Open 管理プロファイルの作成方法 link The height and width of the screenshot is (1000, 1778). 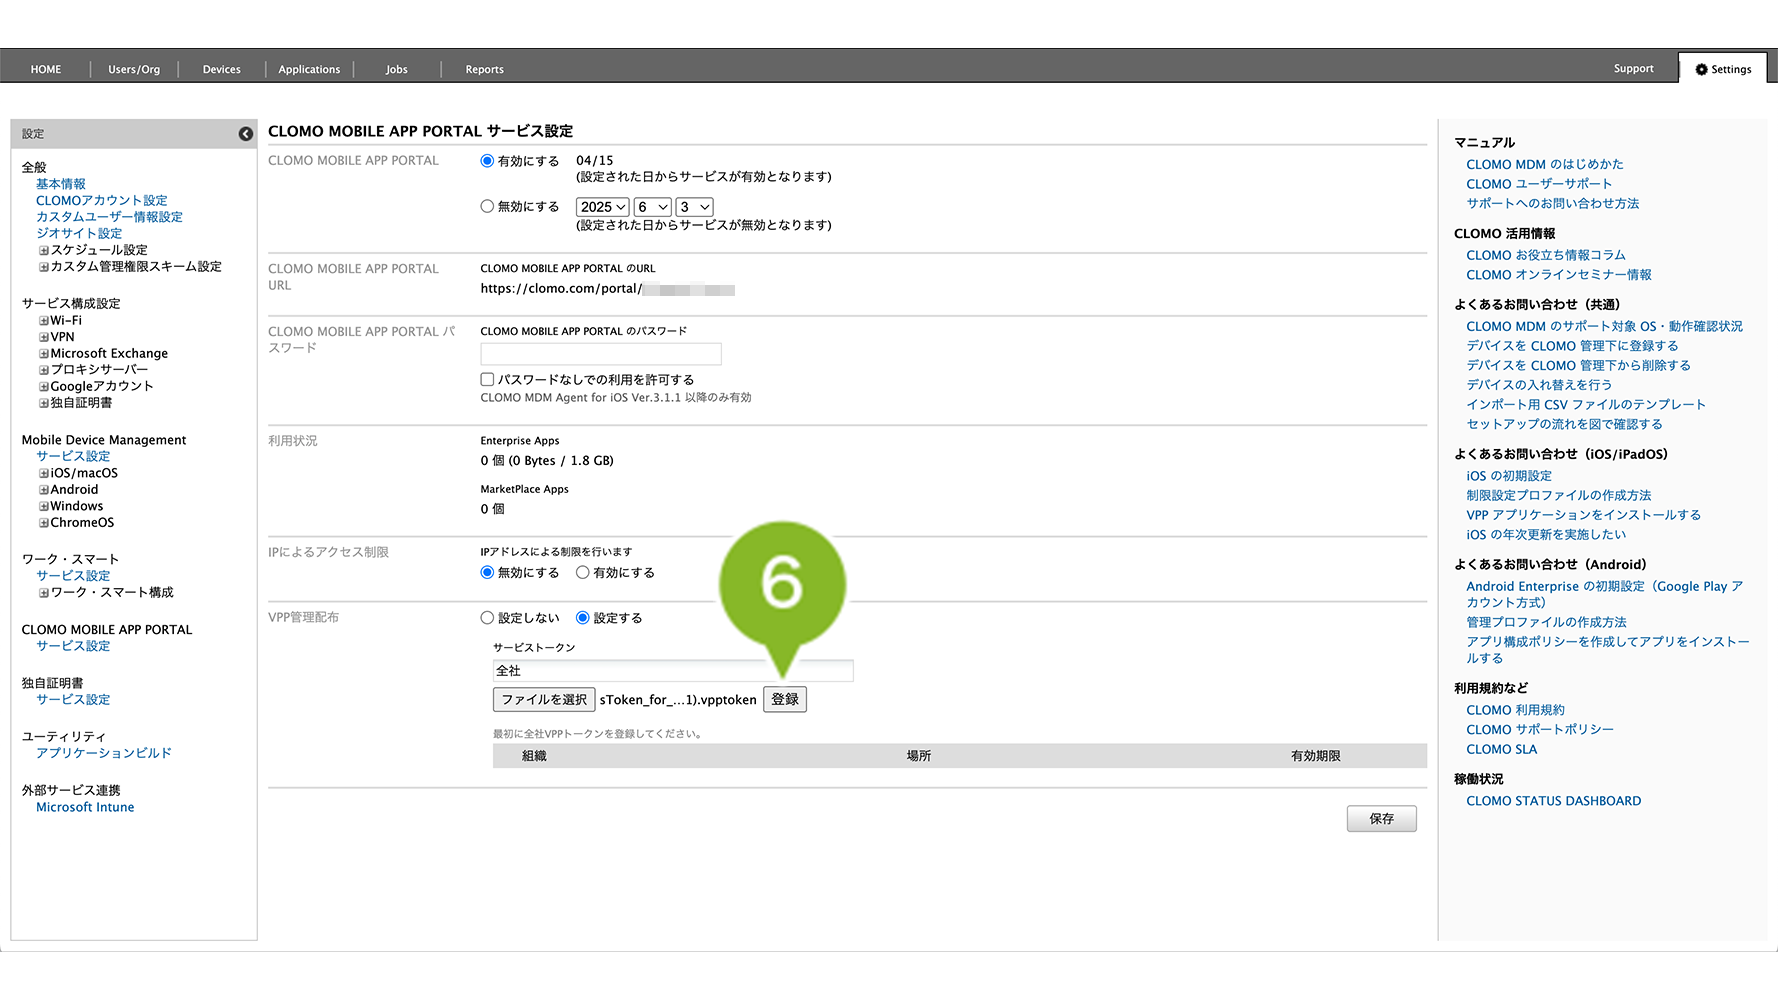(x=1546, y=622)
